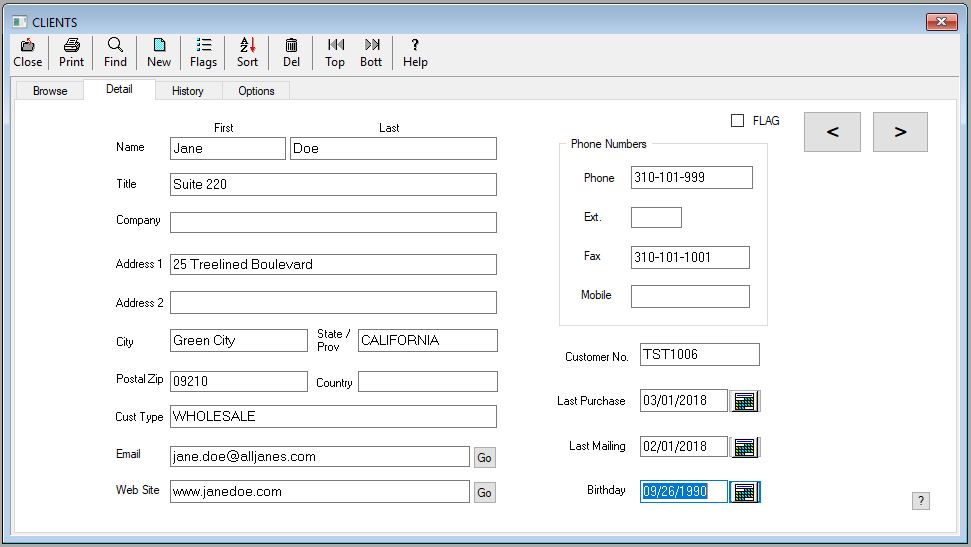Create a new client record
The image size is (971, 547).
coord(159,52)
